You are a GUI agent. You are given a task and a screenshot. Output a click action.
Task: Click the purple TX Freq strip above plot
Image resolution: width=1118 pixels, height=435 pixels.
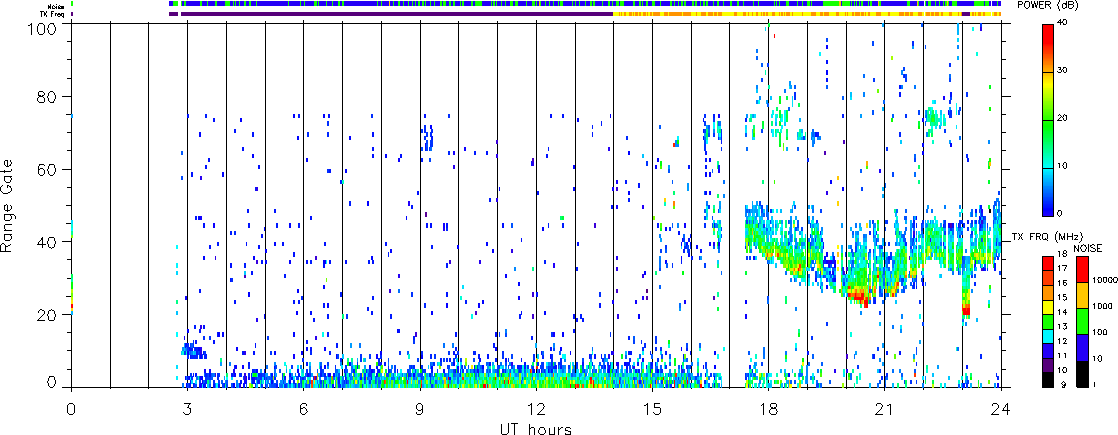point(396,14)
